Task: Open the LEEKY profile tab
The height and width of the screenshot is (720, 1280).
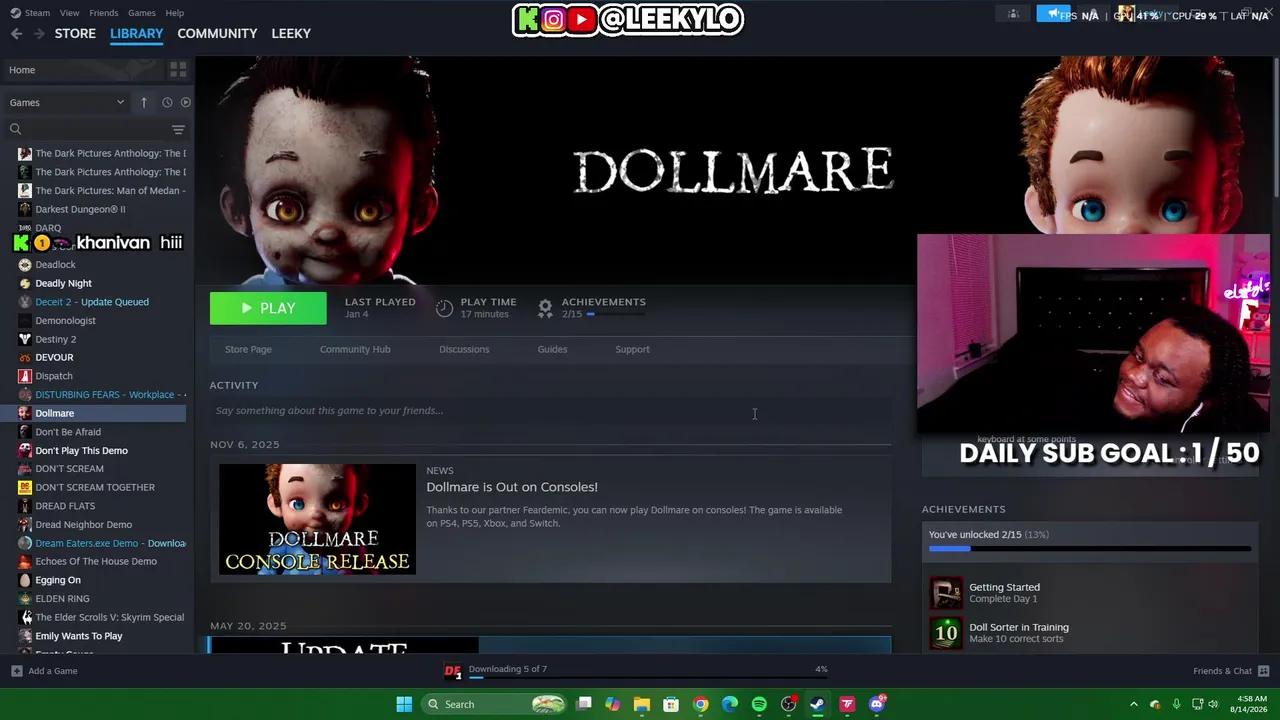Action: point(291,33)
